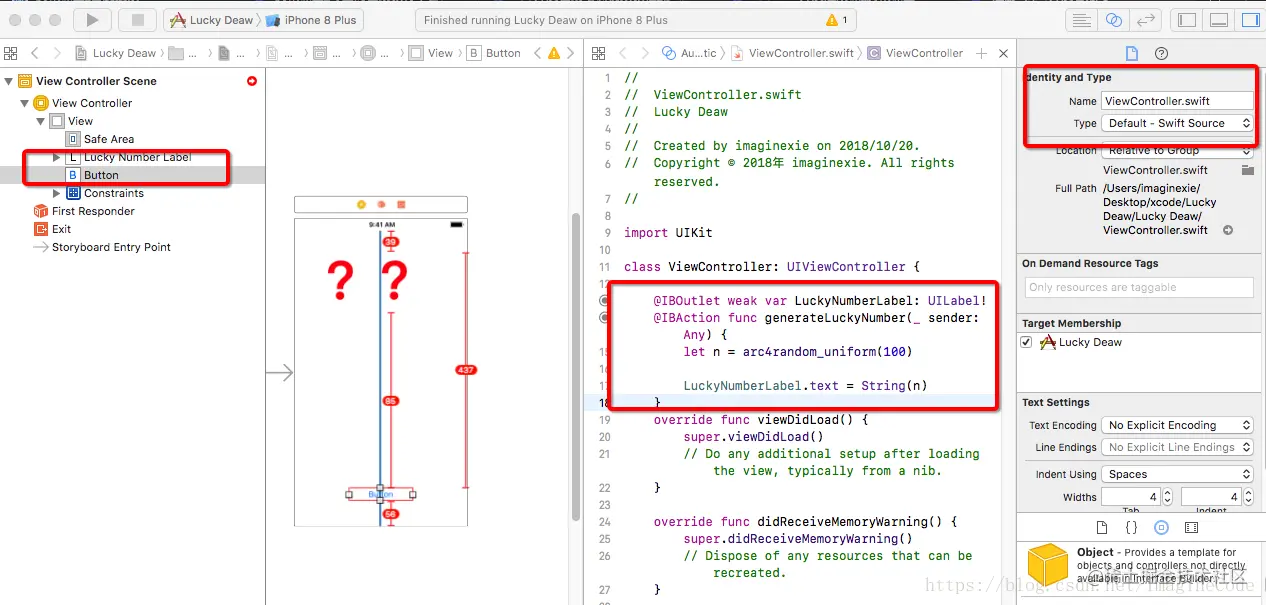Select the Object cube library item
1266x605 pixels.
coord(1047,566)
